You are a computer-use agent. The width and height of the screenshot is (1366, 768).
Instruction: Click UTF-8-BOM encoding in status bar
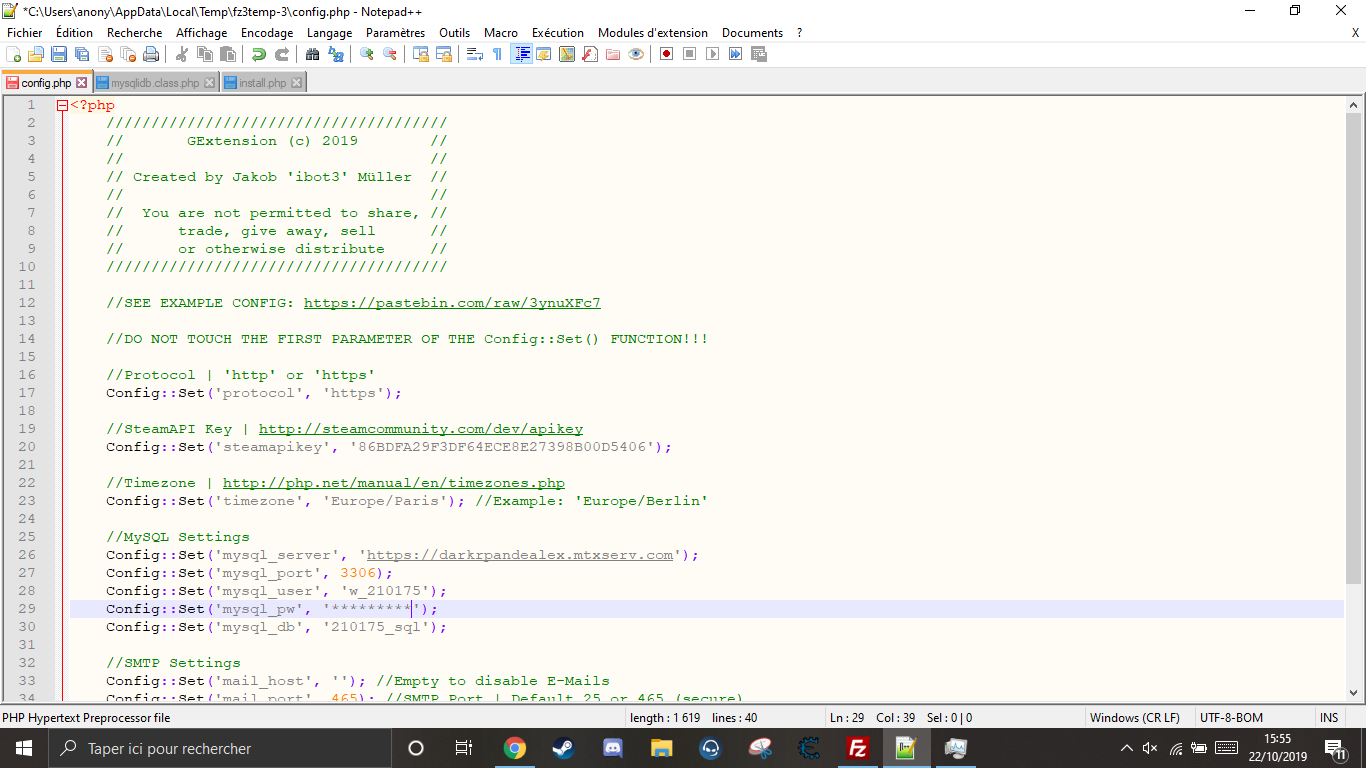[1231, 718]
